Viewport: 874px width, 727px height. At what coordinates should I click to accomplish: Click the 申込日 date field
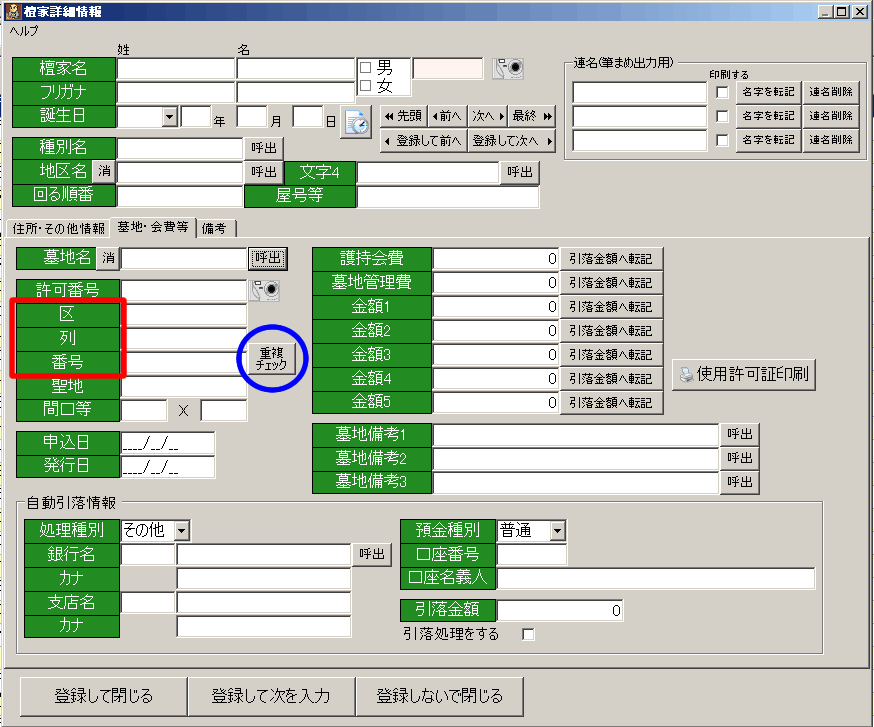[168, 443]
